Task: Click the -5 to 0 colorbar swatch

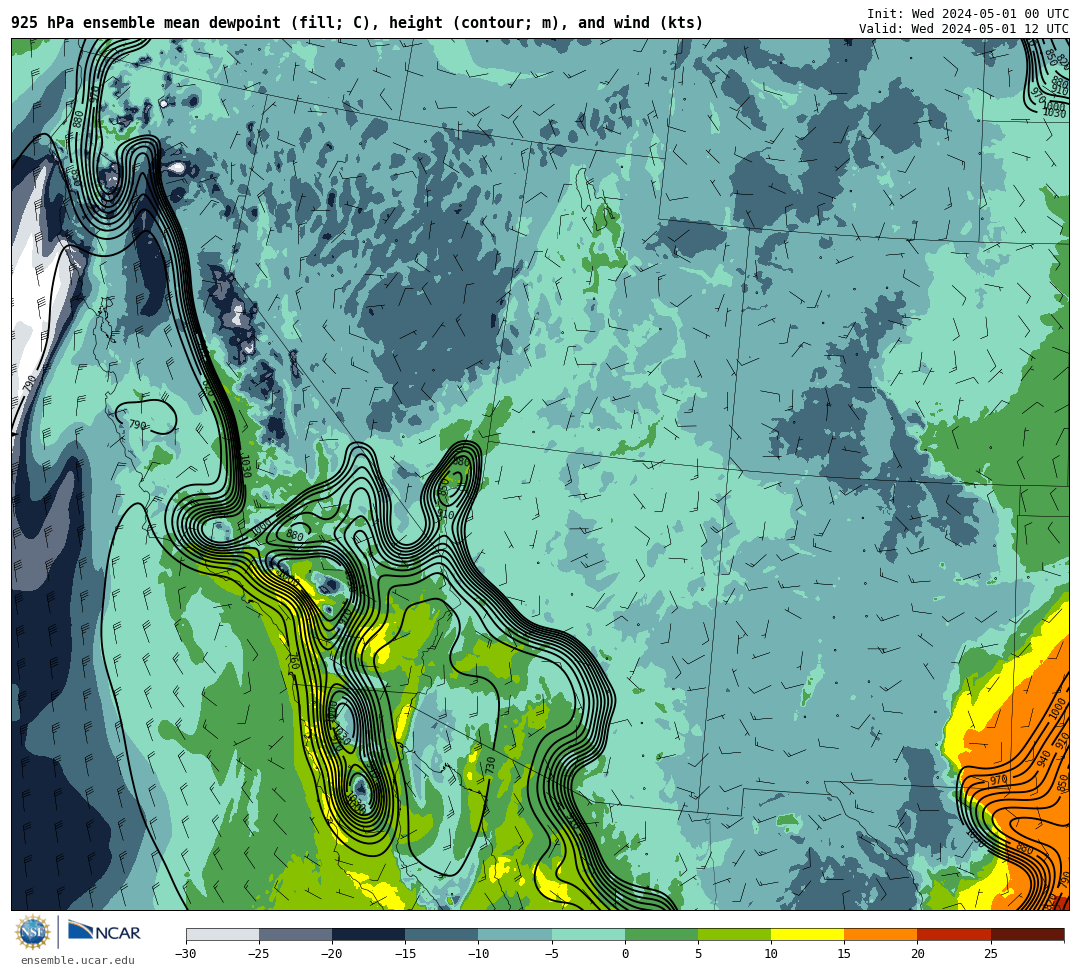Action: [x=588, y=934]
